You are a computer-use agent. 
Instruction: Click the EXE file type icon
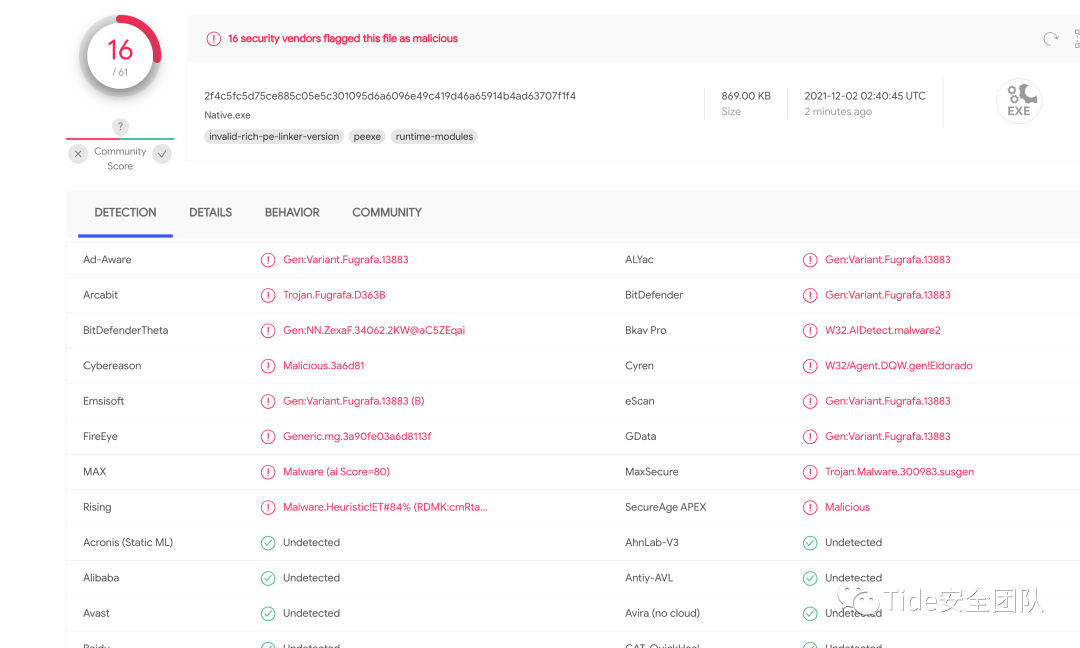pos(1019,101)
